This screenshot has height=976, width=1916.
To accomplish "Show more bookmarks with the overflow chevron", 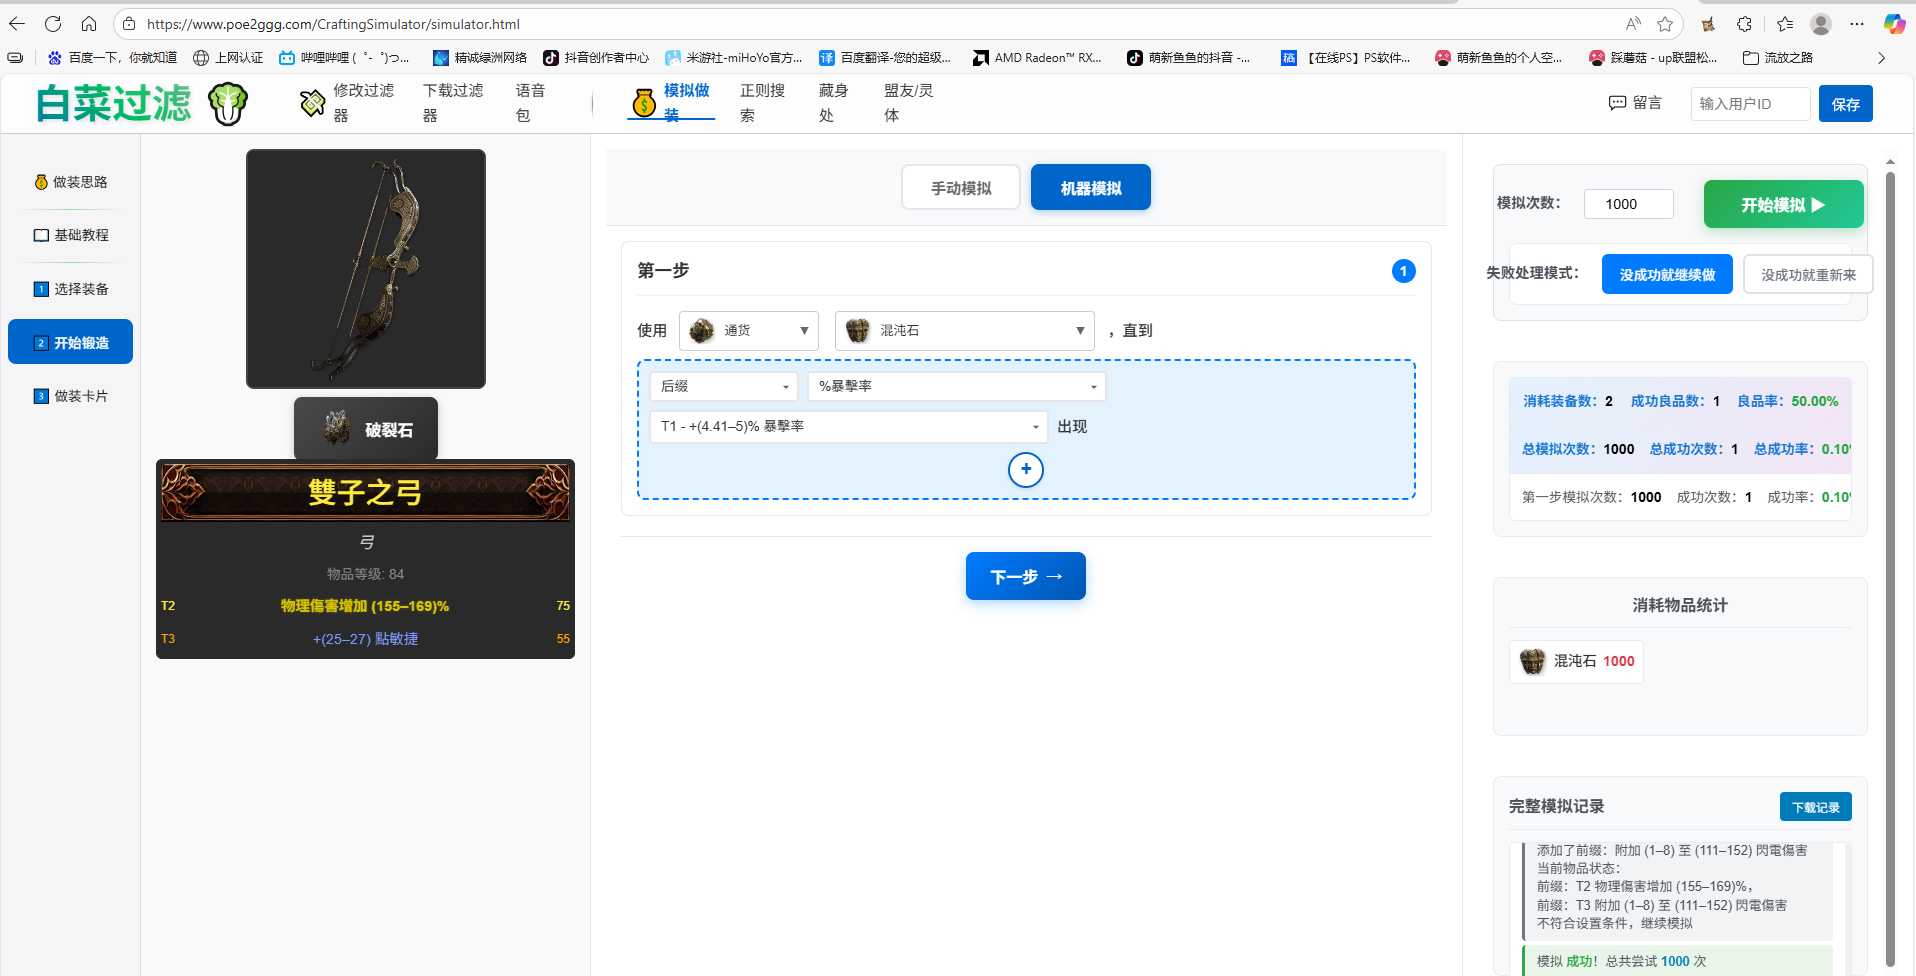I will click(x=1881, y=58).
